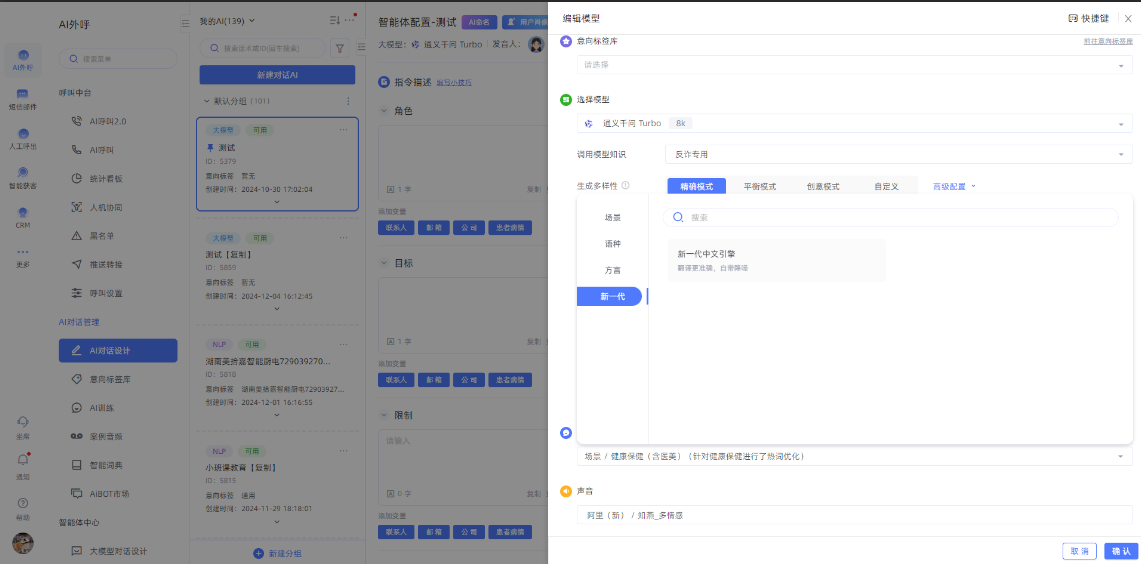Open 通知 bell in left sidebar

click(x=22, y=461)
